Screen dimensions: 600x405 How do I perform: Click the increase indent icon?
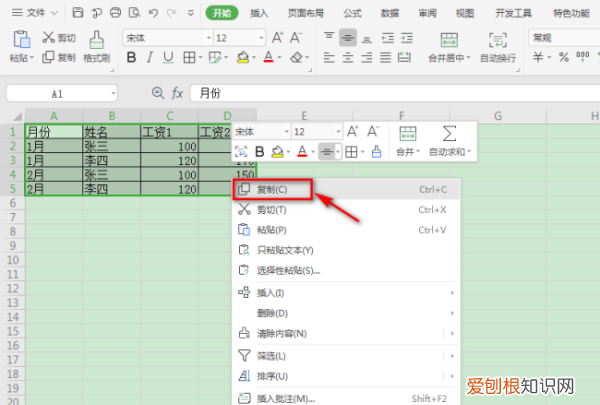406,38
